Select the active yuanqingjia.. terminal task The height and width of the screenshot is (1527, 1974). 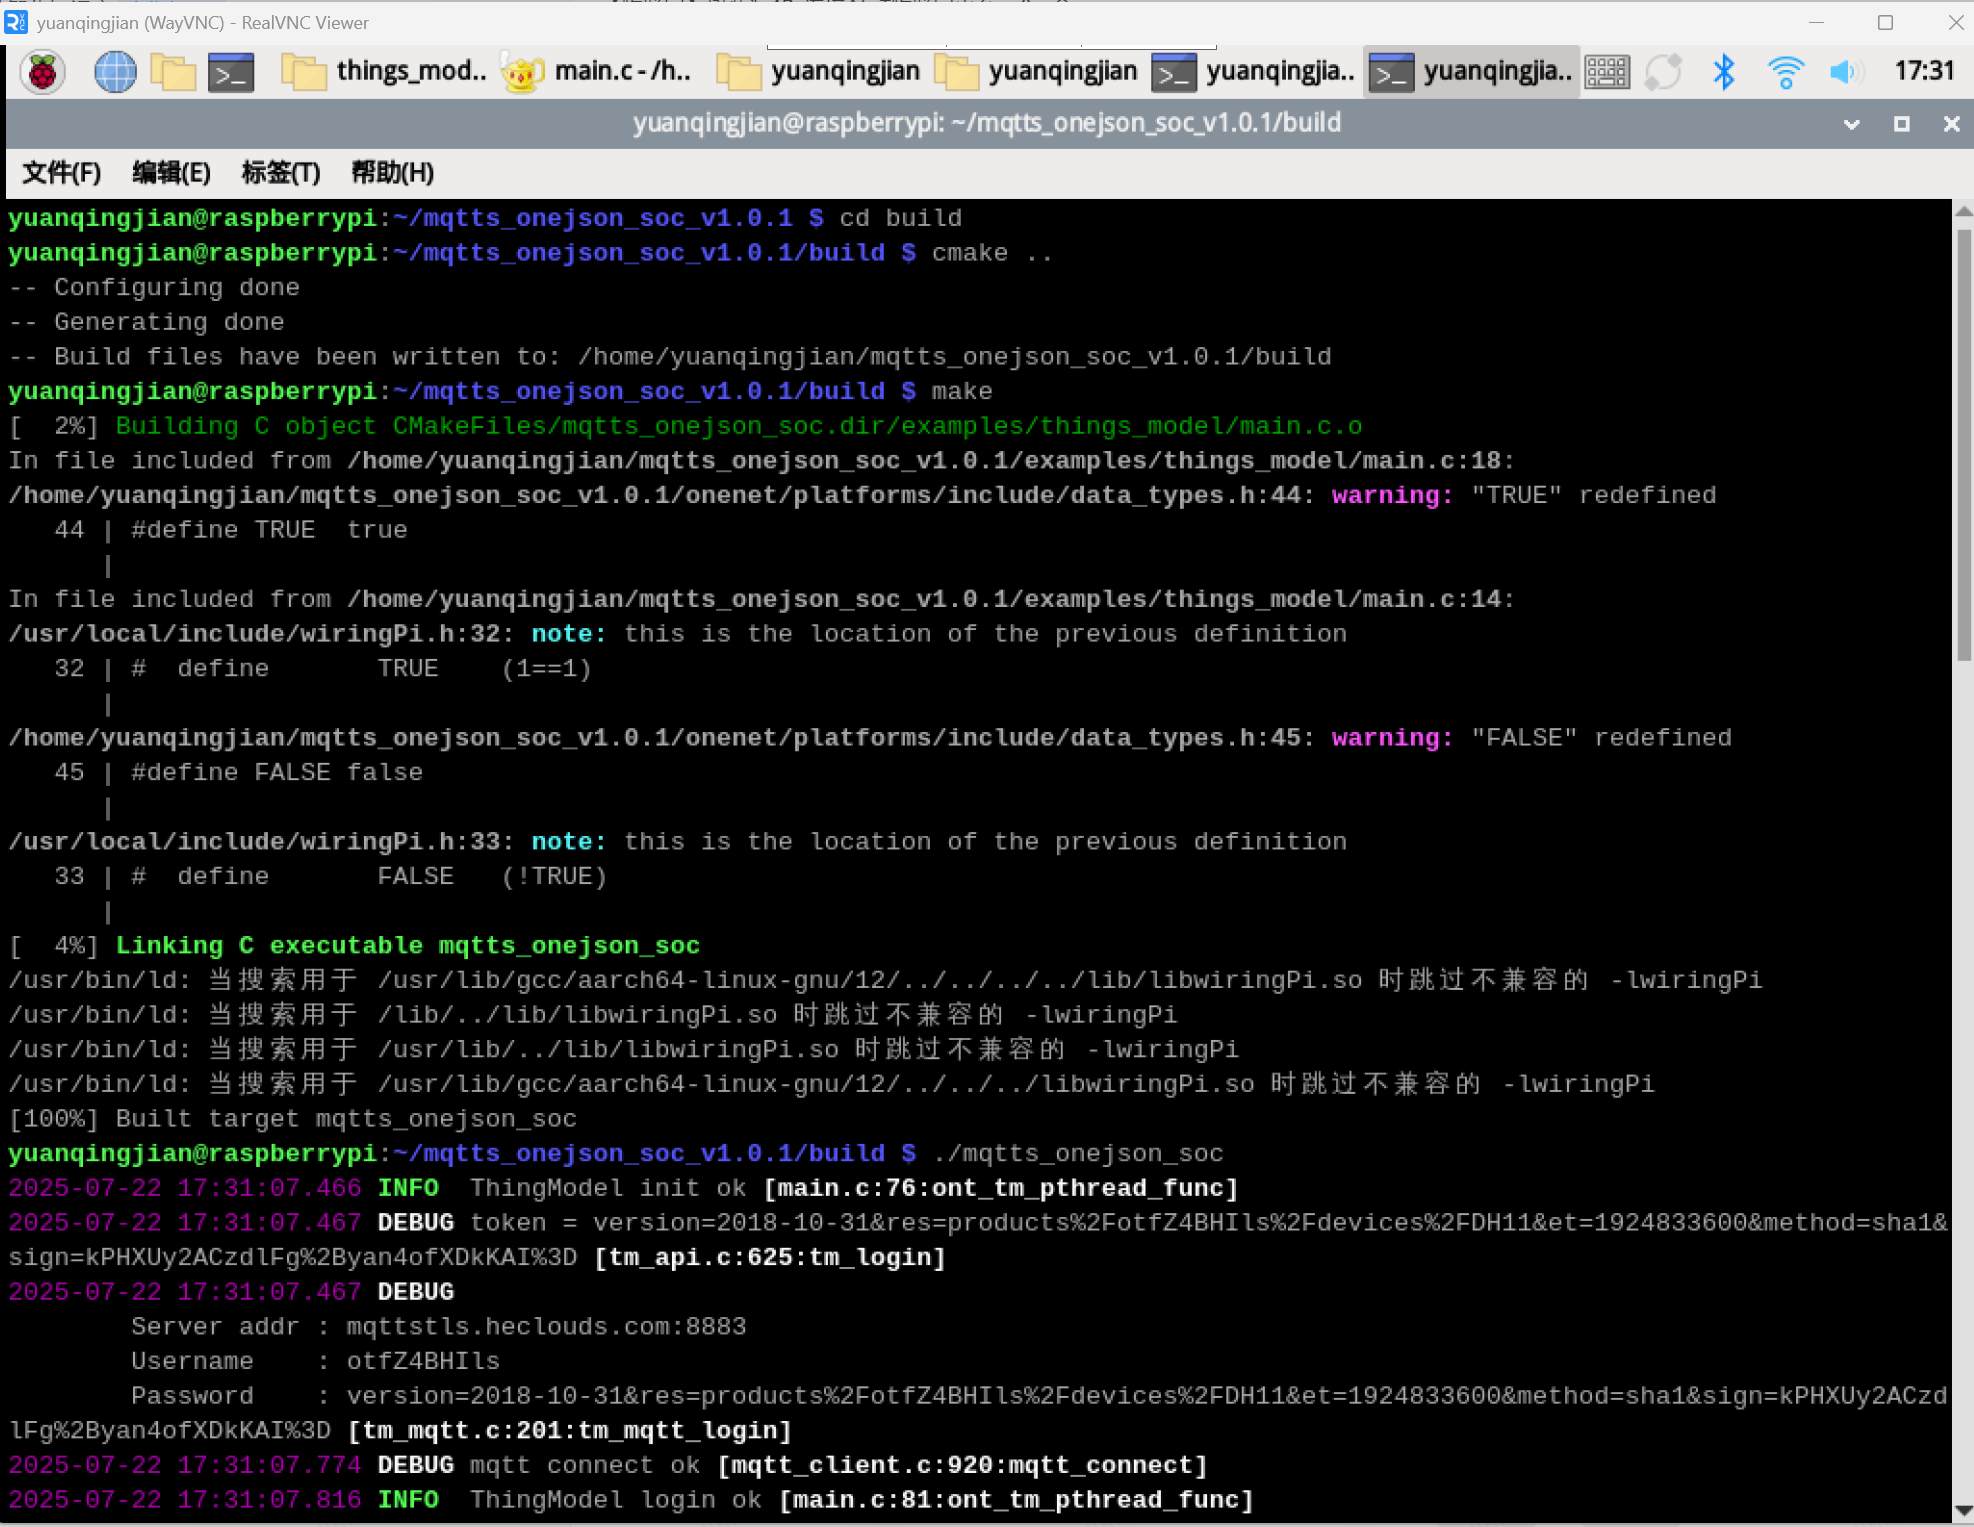click(1471, 72)
